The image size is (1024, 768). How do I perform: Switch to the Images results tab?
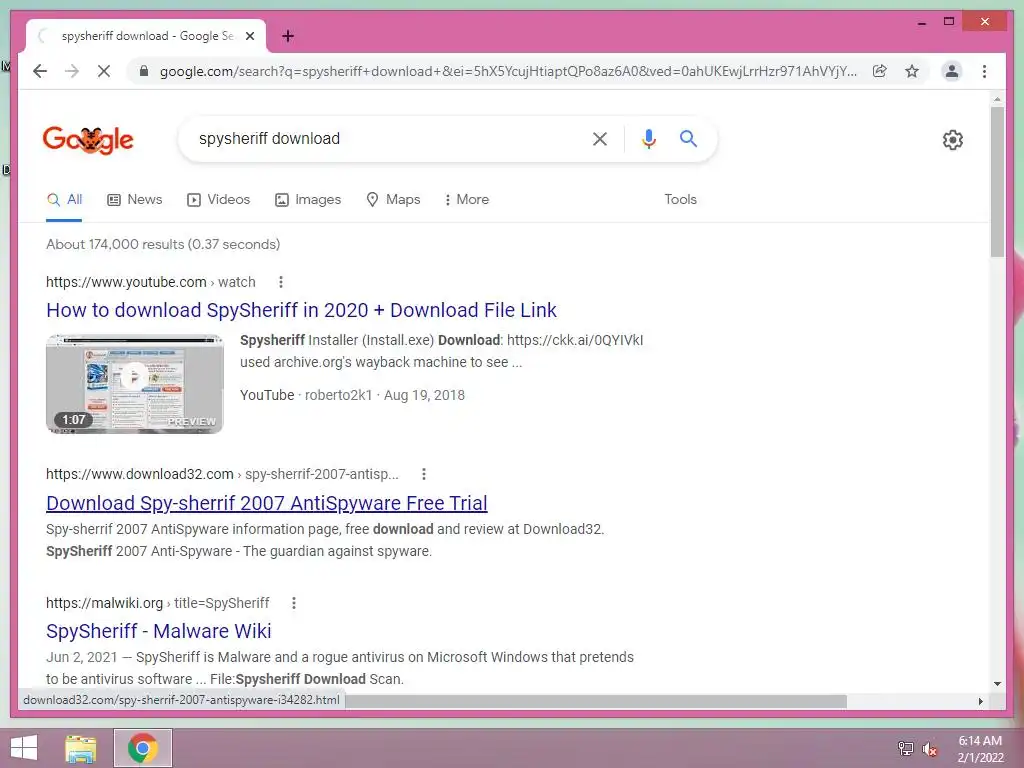[308, 200]
